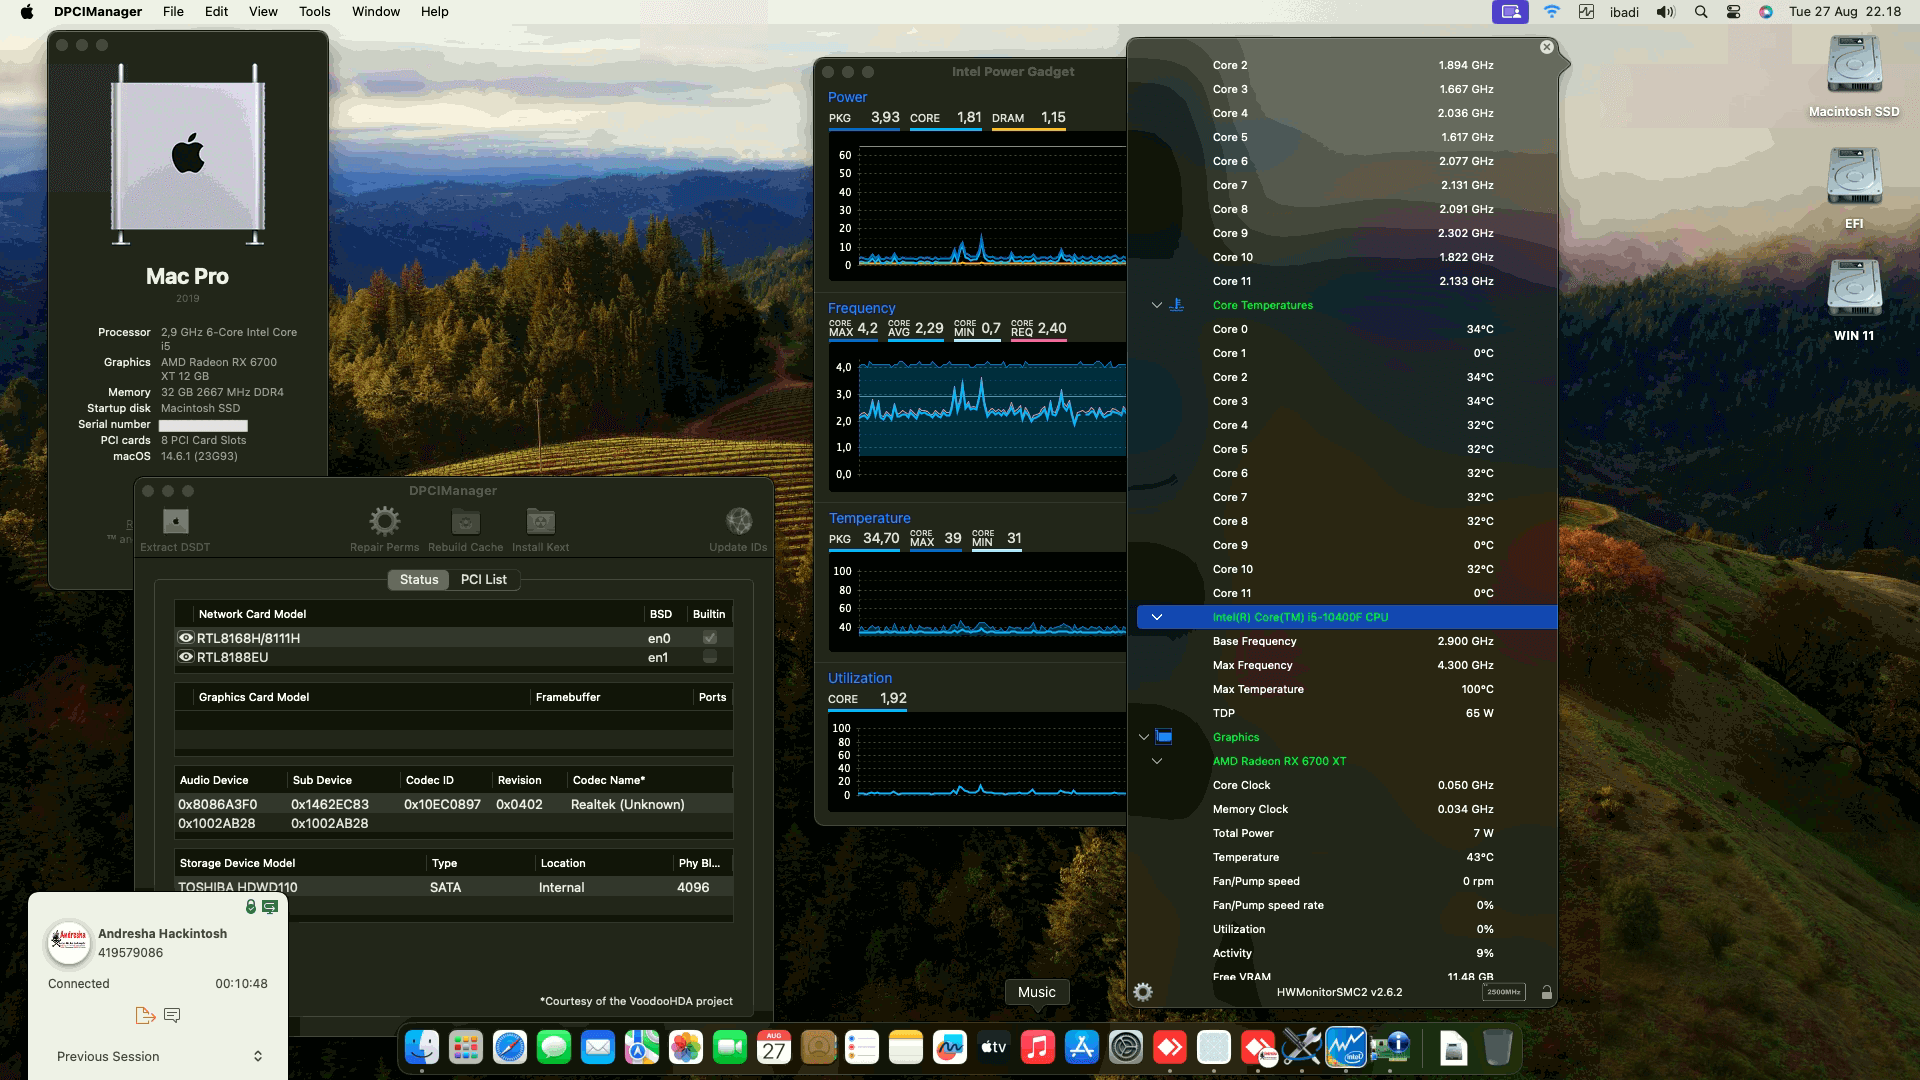
Task: Open Photos from the Dock
Action: point(686,1047)
